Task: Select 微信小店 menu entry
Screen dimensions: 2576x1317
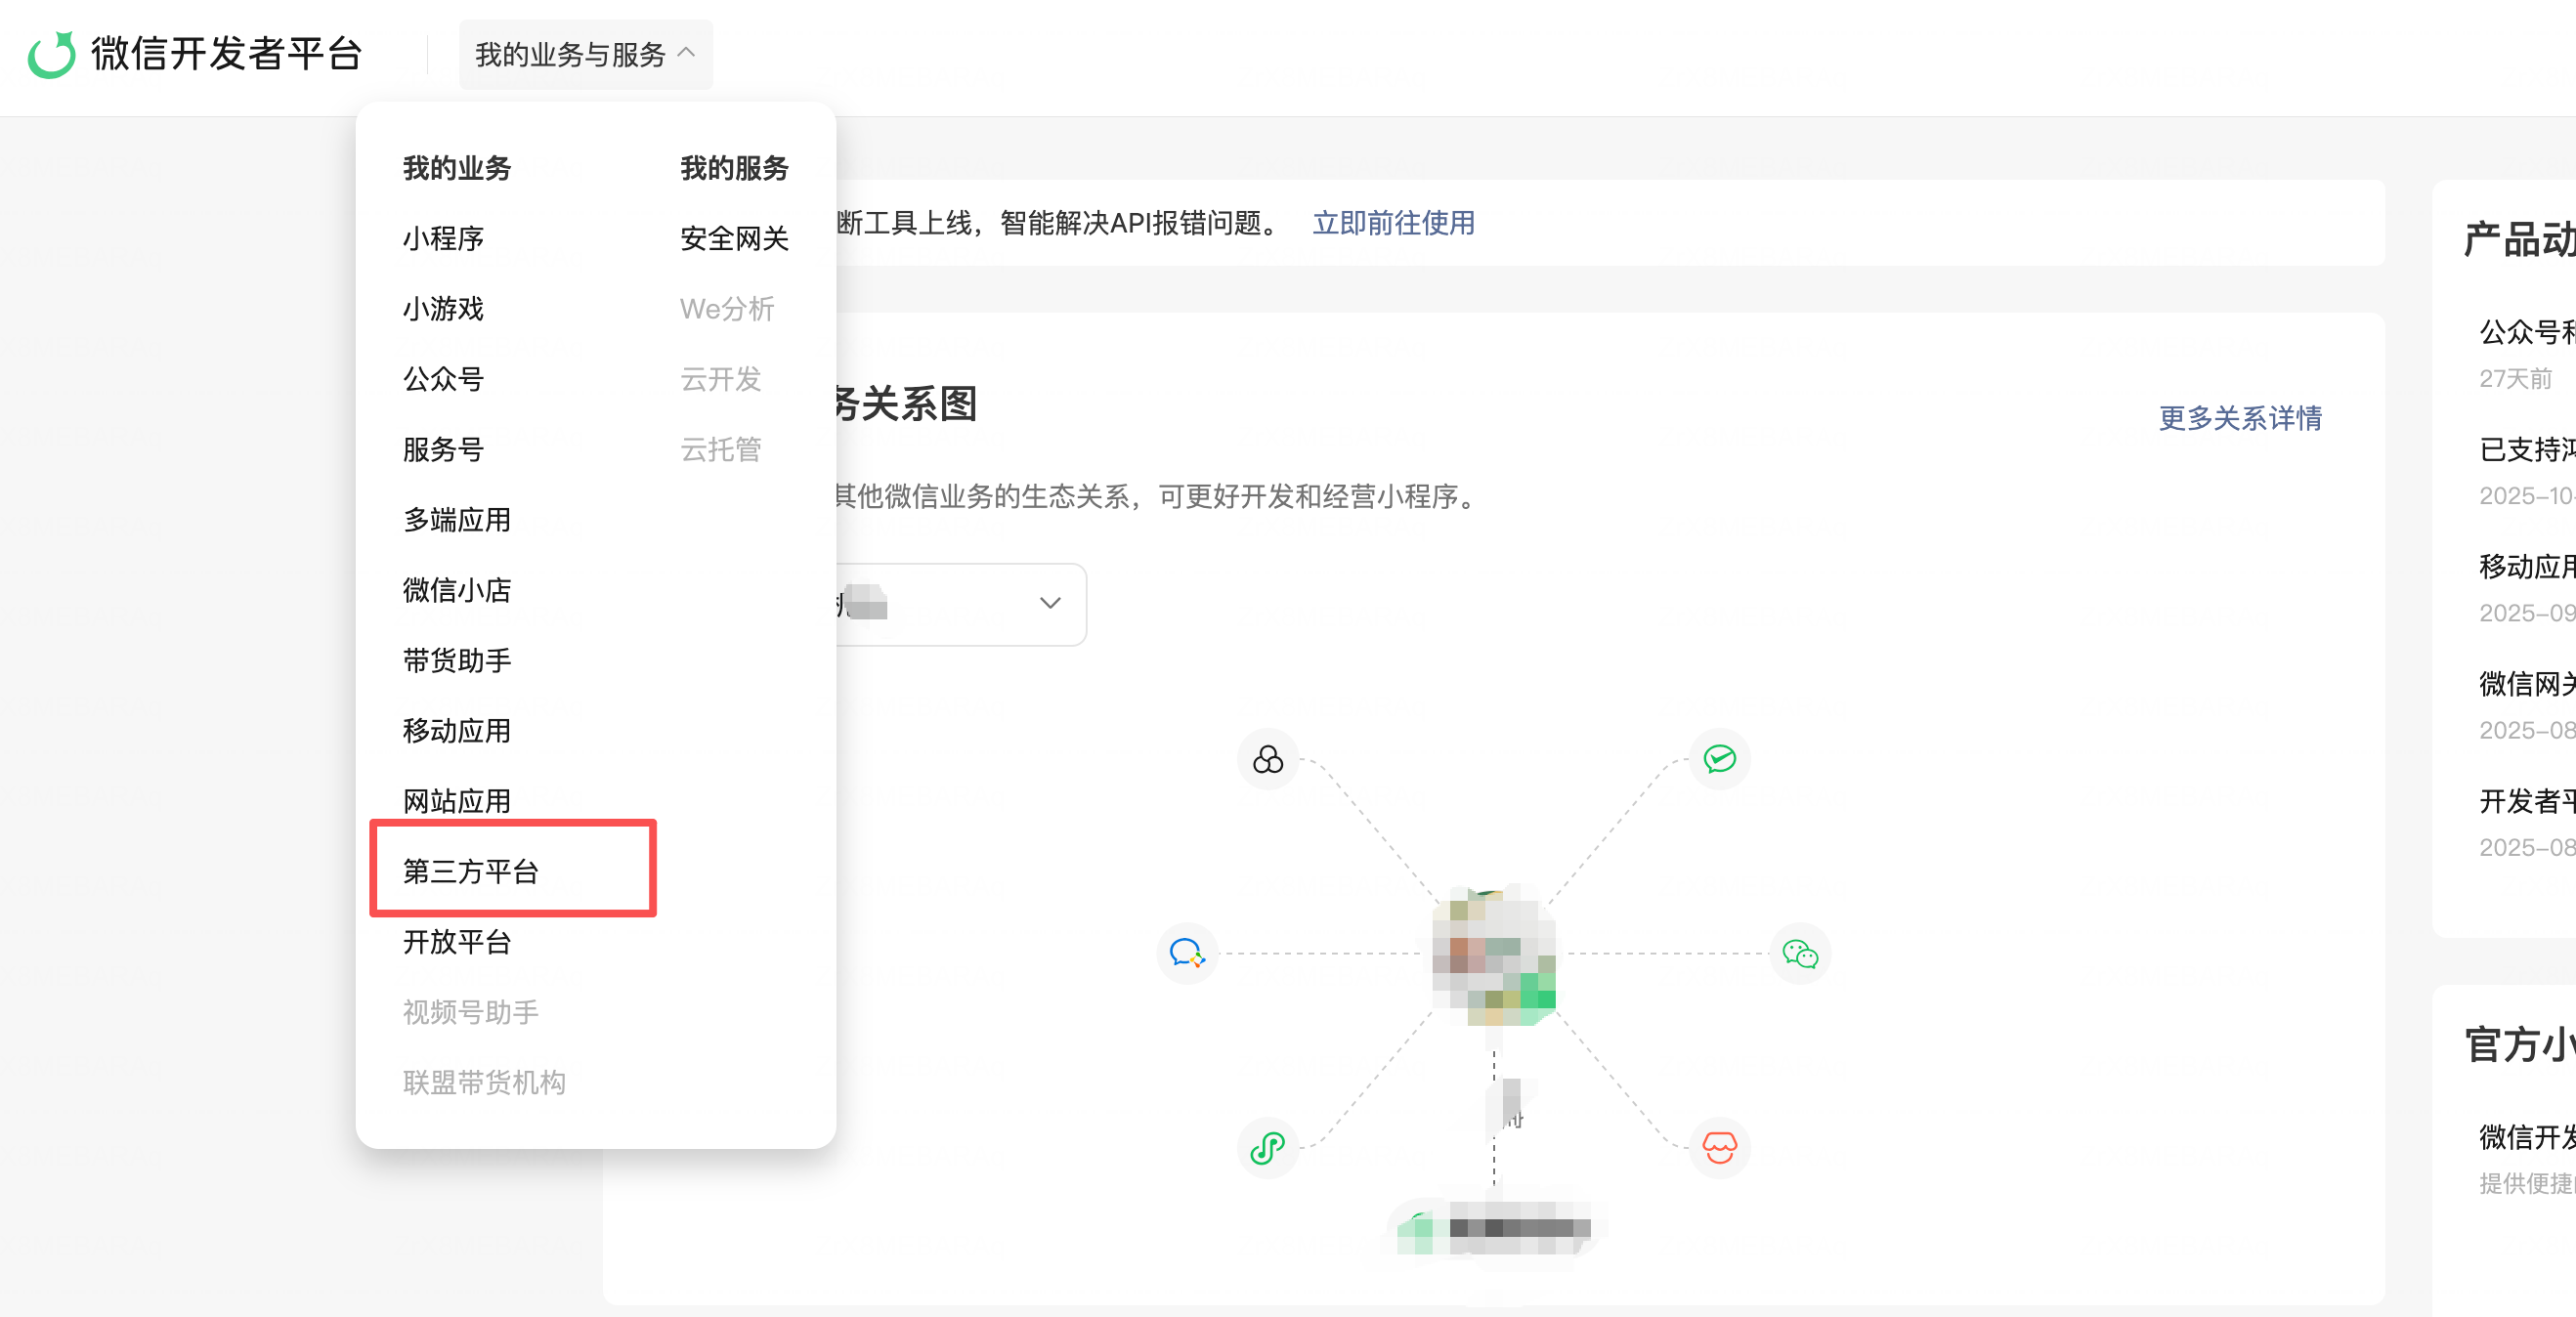Action: (x=457, y=590)
